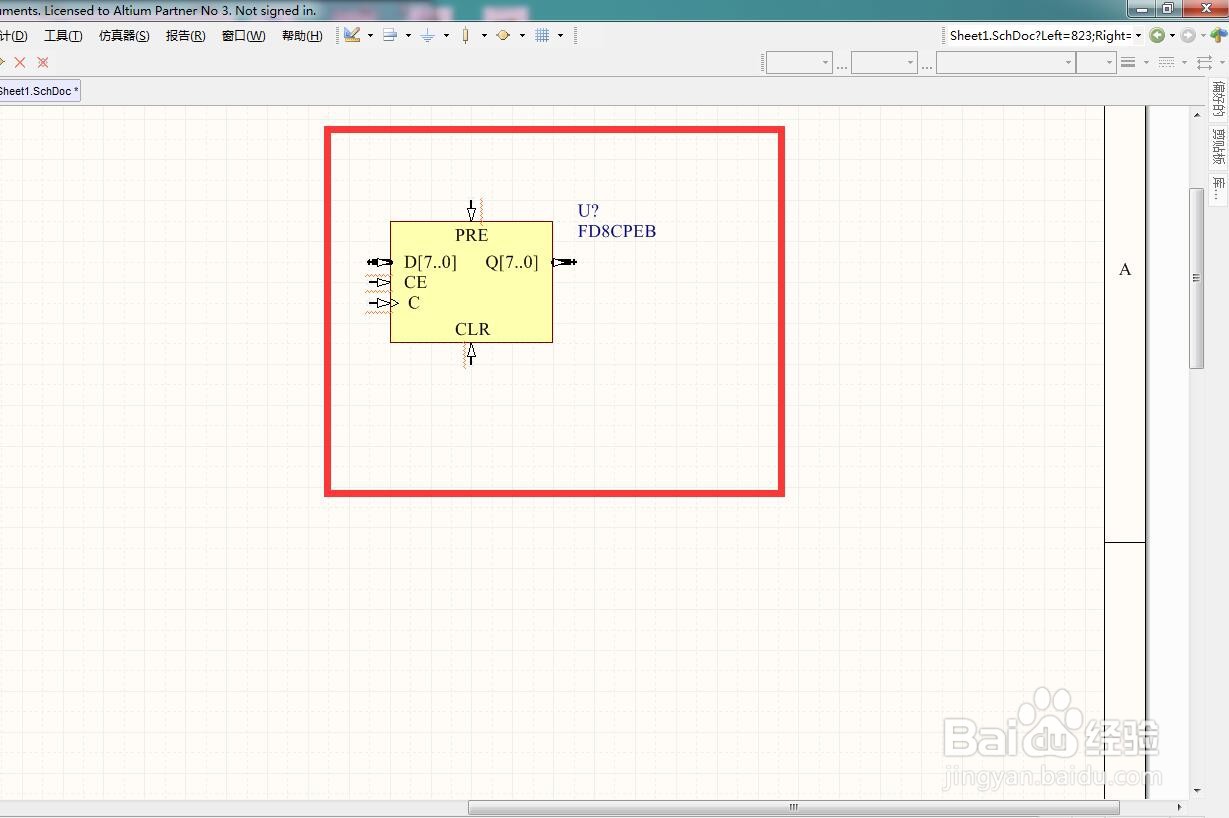The width and height of the screenshot is (1229, 818).
Task: Open the 报告(R) menu
Action: pyautogui.click(x=185, y=36)
